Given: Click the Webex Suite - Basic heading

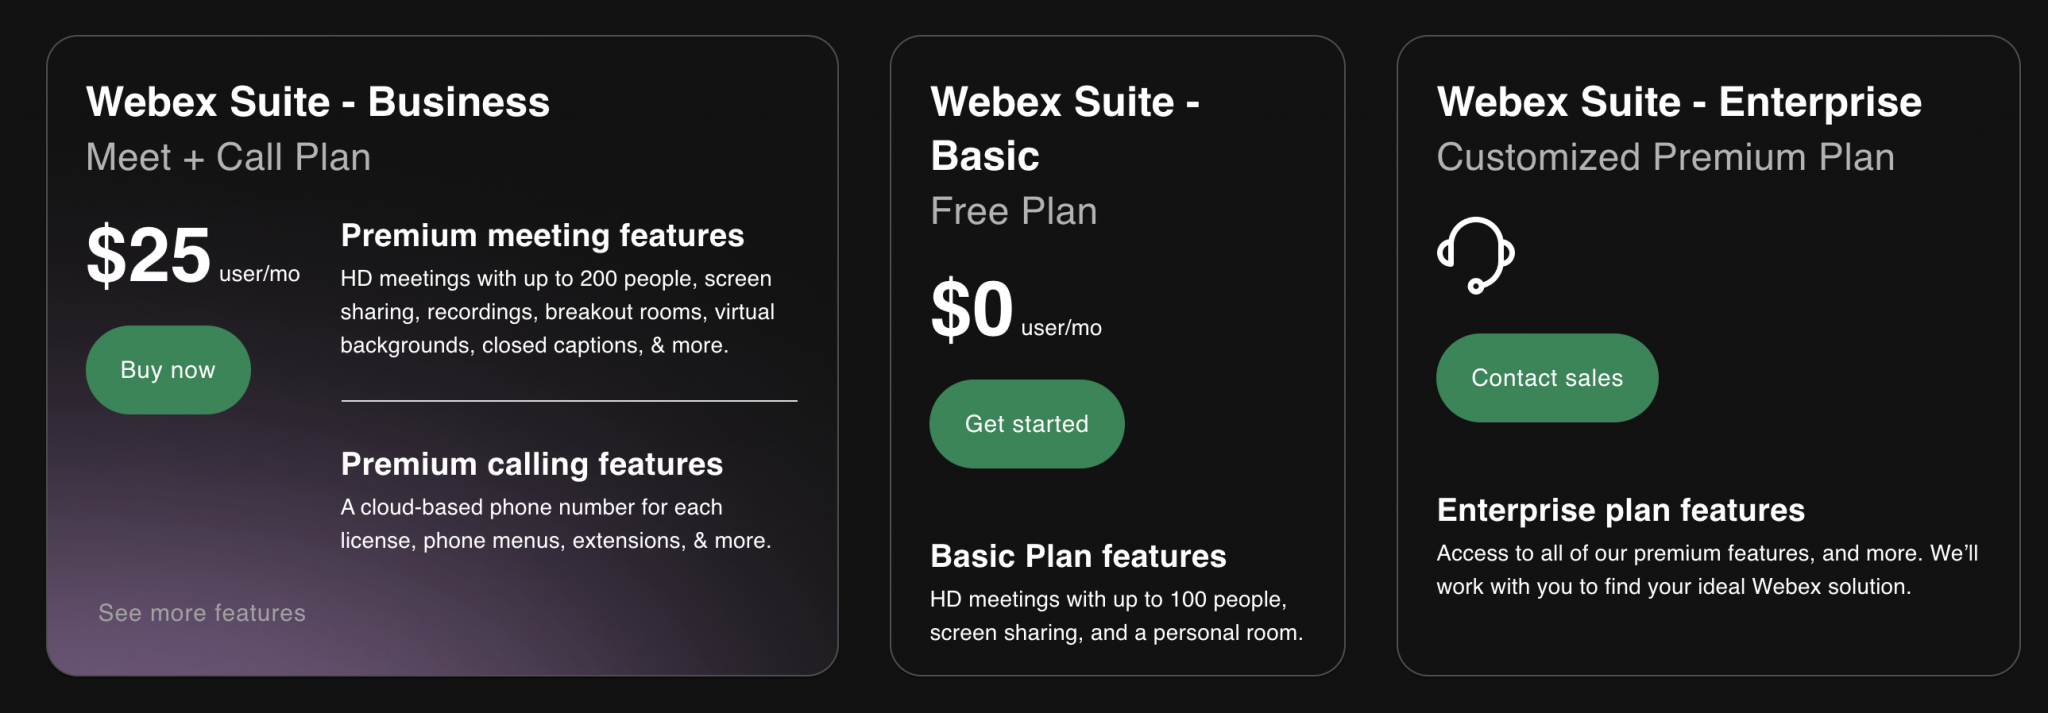Looking at the screenshot, I should 1065,128.
